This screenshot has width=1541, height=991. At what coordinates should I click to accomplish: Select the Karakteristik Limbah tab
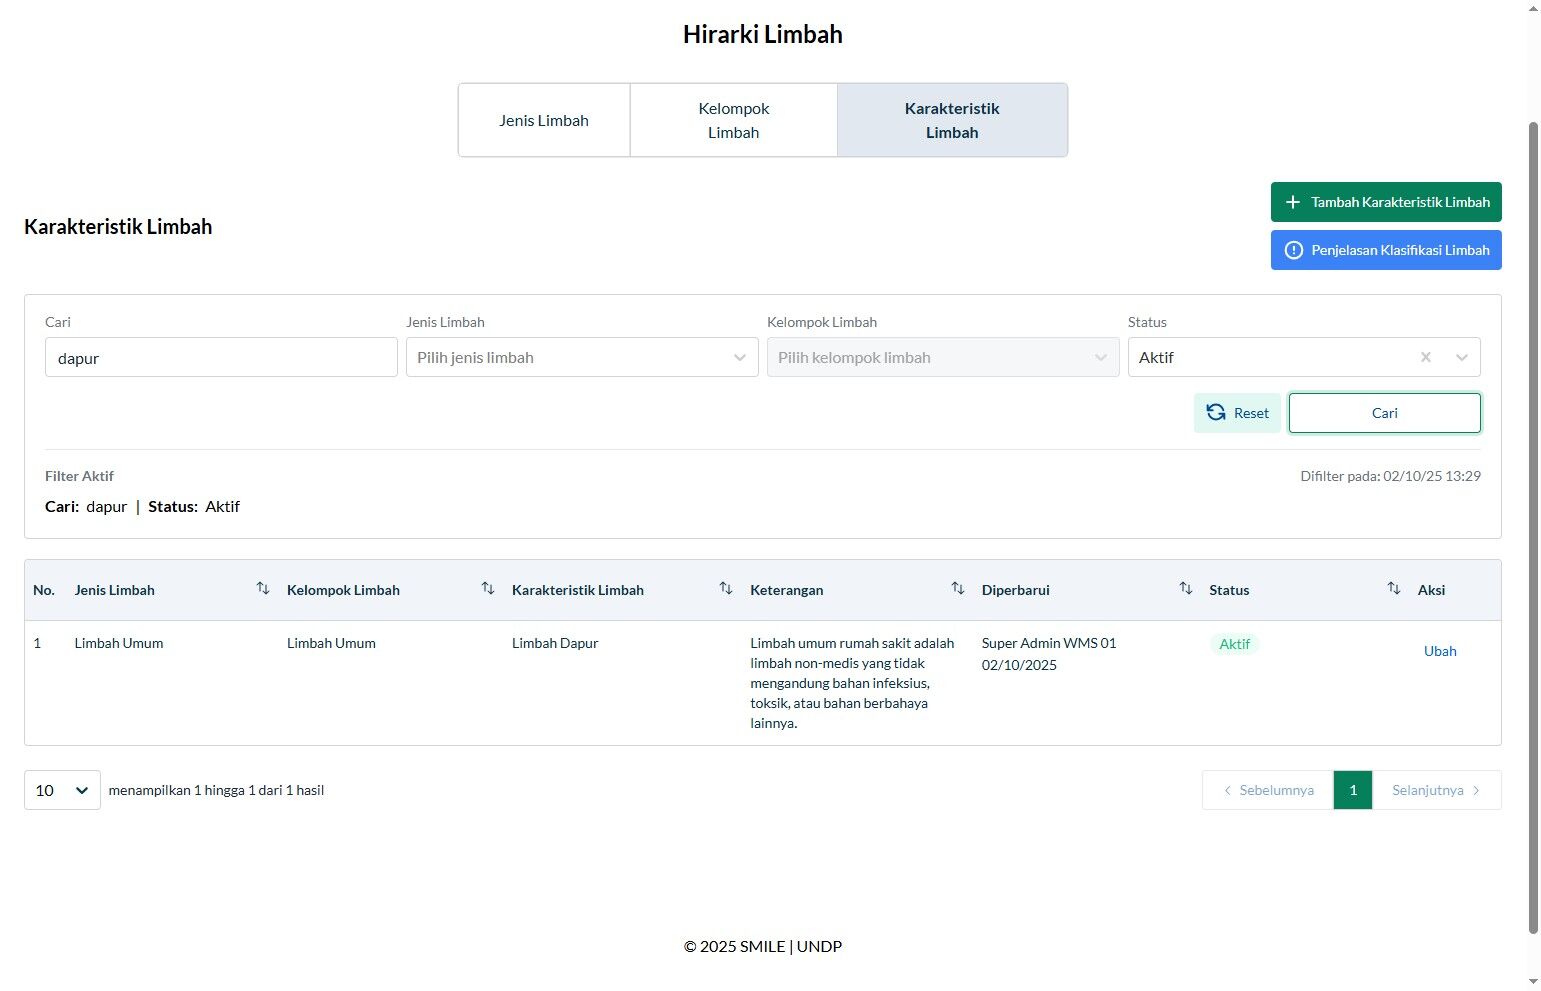tap(952, 120)
